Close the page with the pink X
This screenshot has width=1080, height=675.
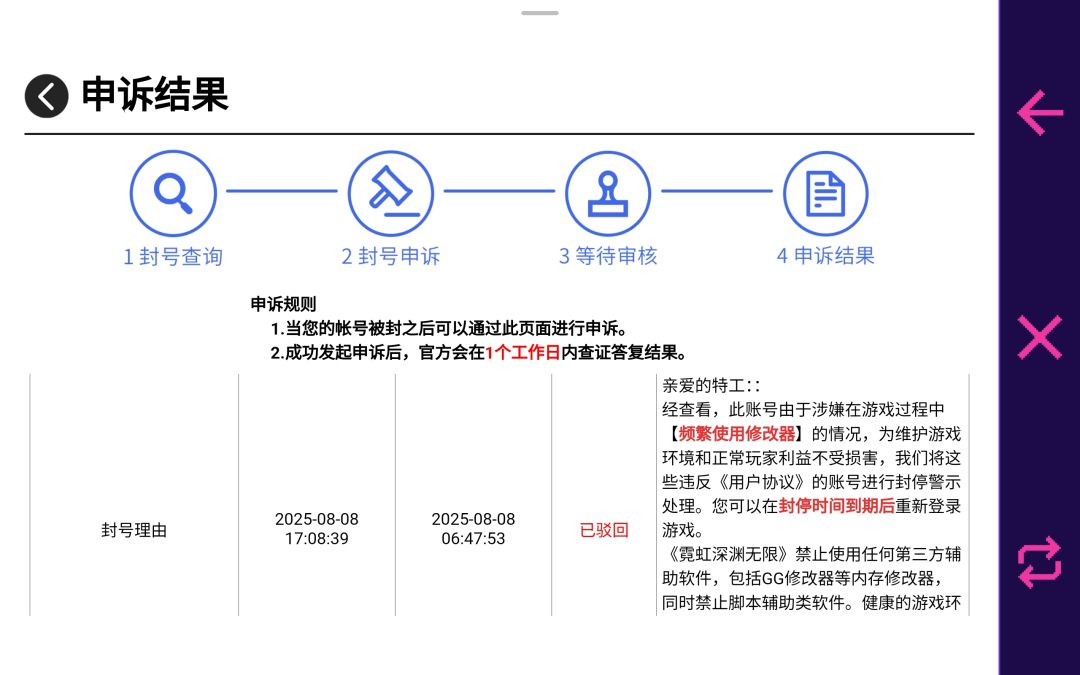tap(1040, 338)
